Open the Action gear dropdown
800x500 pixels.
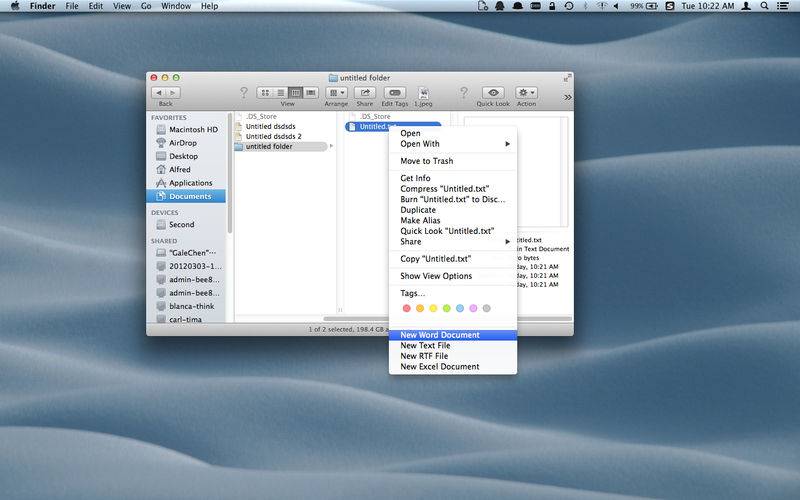coord(526,93)
